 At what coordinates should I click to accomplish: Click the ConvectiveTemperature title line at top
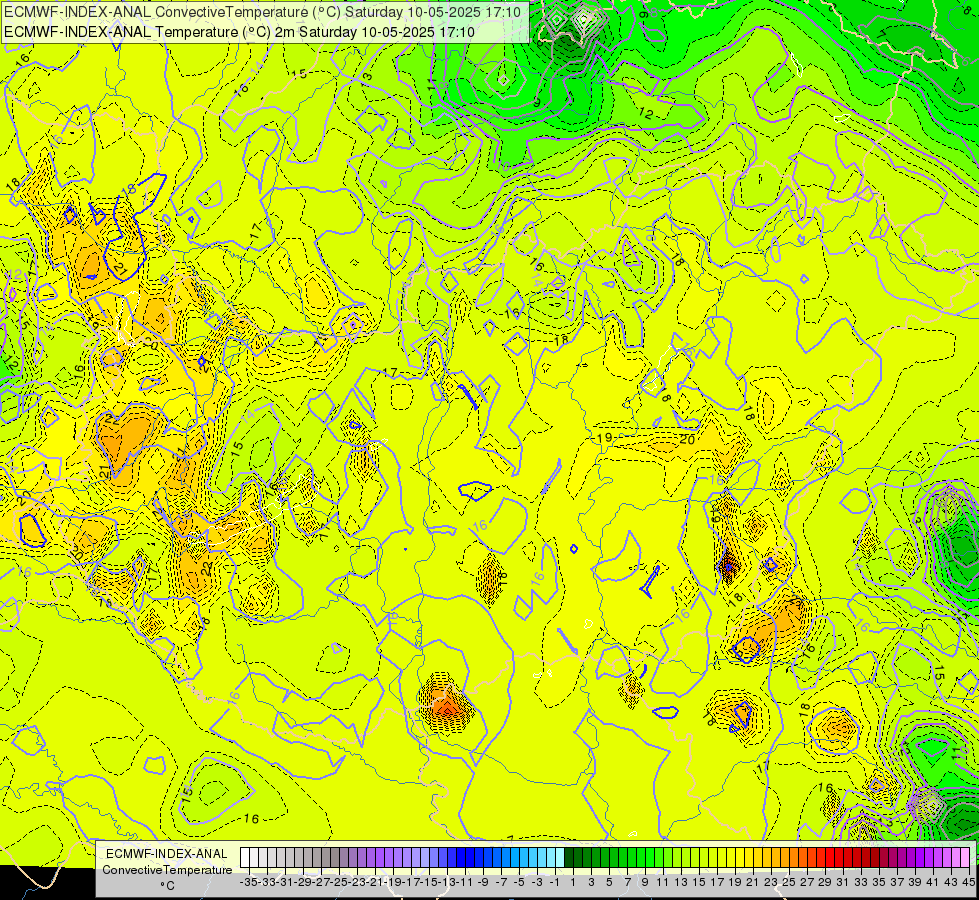pyautogui.click(x=264, y=12)
